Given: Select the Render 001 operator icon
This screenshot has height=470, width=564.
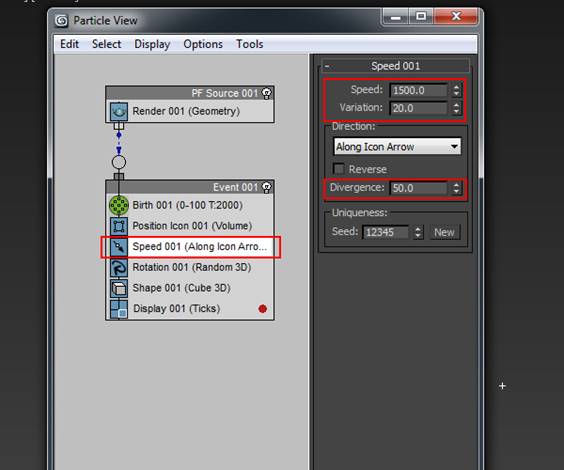Looking at the screenshot, I should pos(119,111).
